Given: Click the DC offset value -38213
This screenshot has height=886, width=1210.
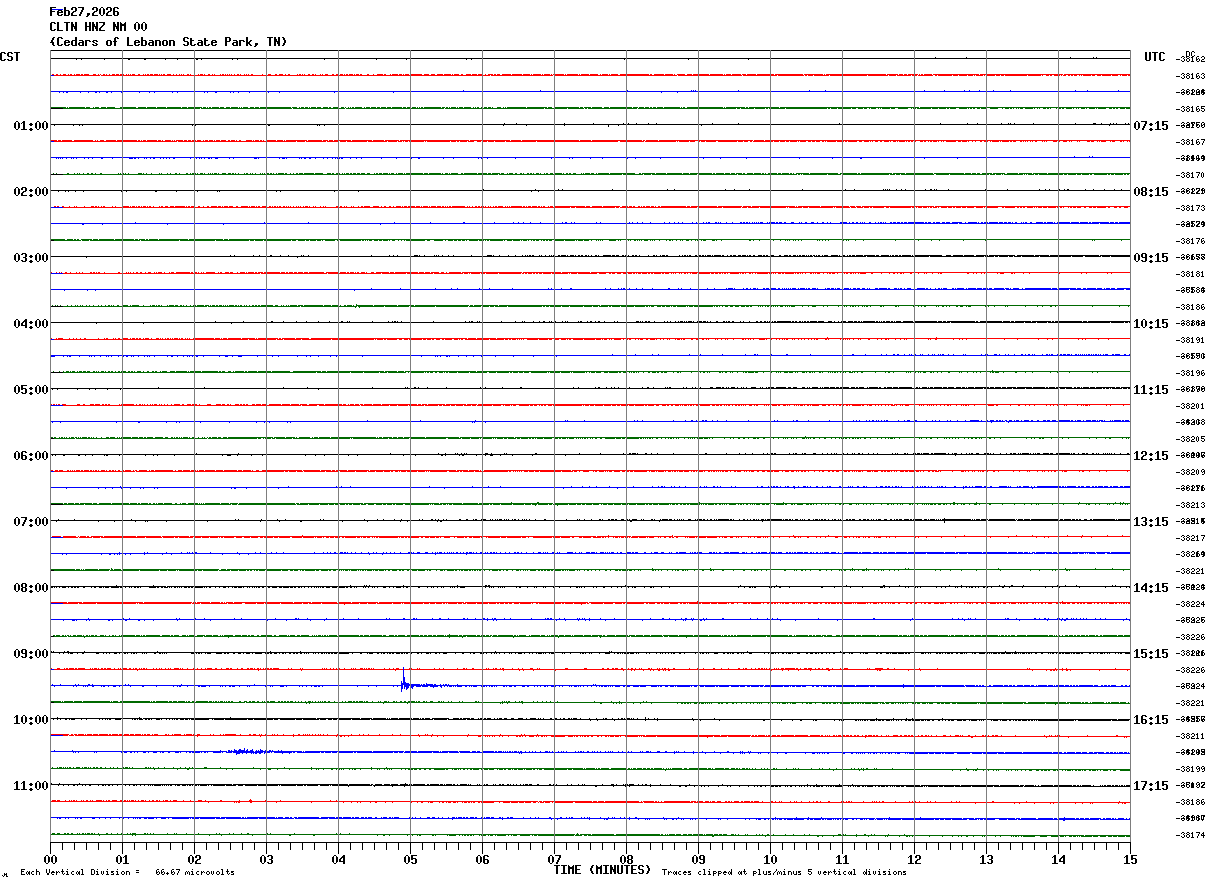Looking at the screenshot, I should 1191,505.
